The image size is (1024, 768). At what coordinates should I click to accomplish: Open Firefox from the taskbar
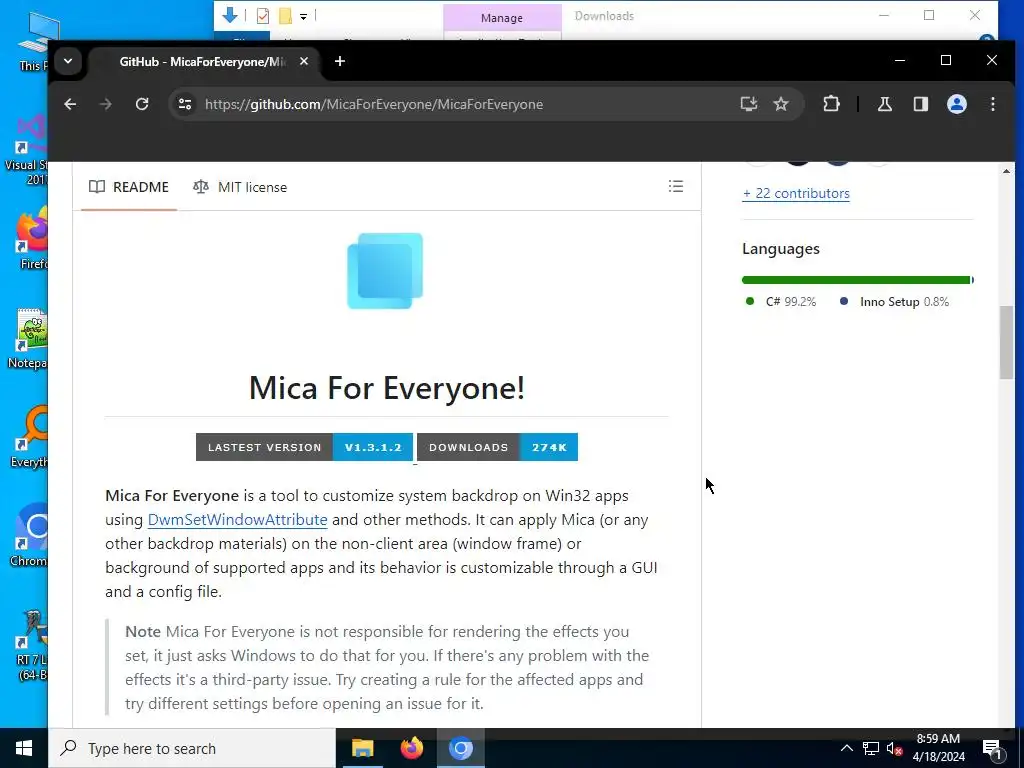pos(411,748)
